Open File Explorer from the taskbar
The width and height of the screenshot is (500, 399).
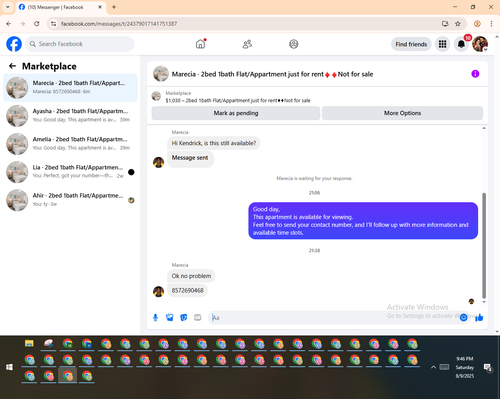tap(29, 343)
